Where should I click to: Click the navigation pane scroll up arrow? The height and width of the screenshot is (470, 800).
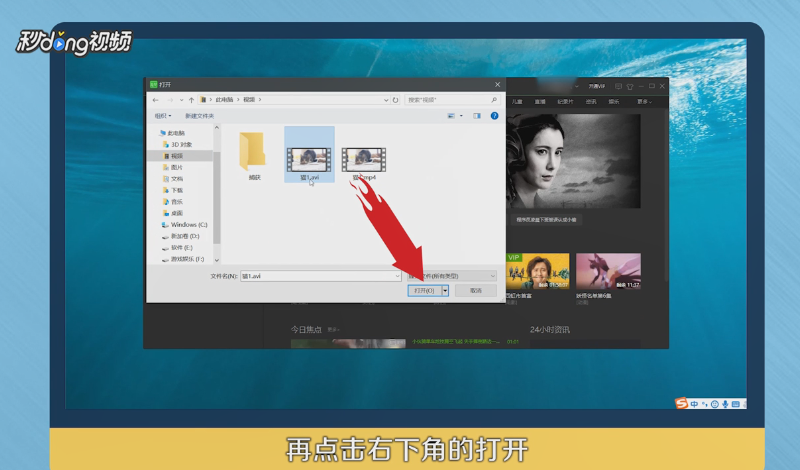coord(217,128)
